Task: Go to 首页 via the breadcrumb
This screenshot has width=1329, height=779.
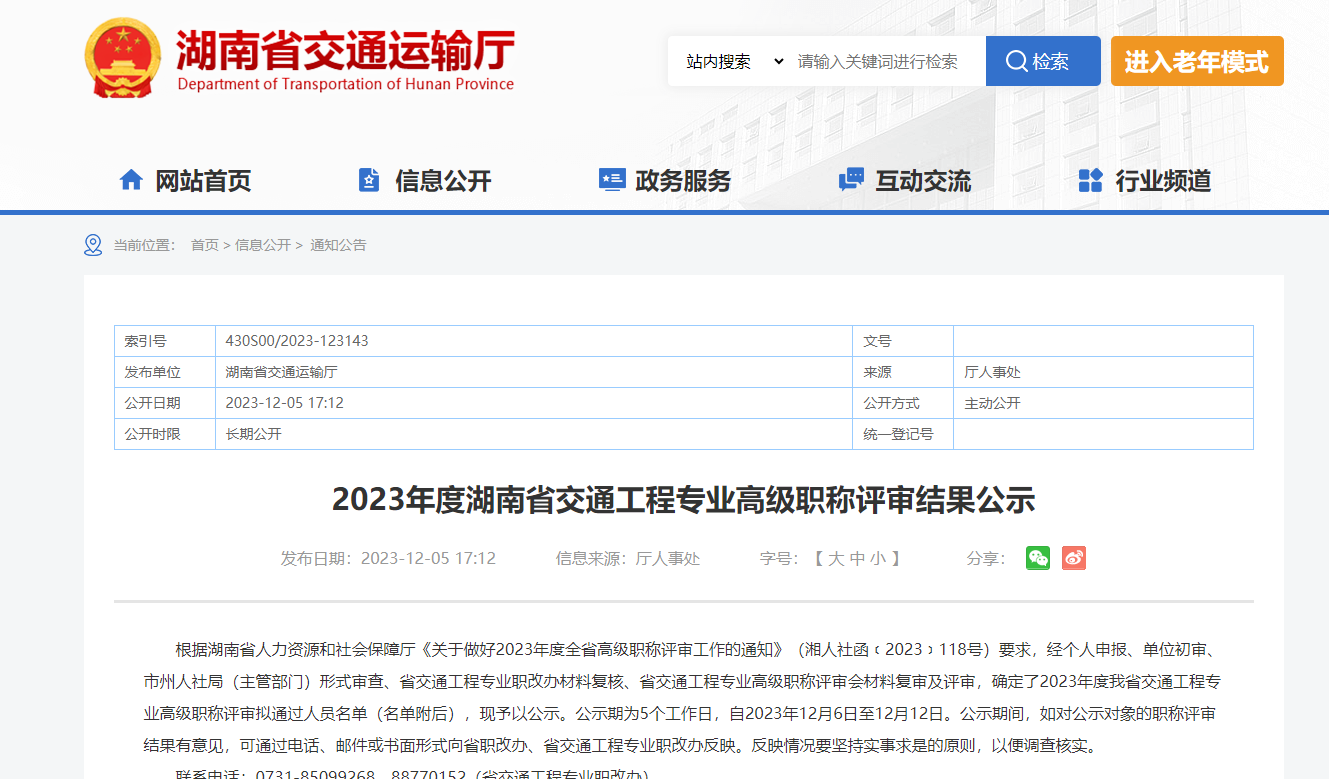Action: pyautogui.click(x=204, y=245)
